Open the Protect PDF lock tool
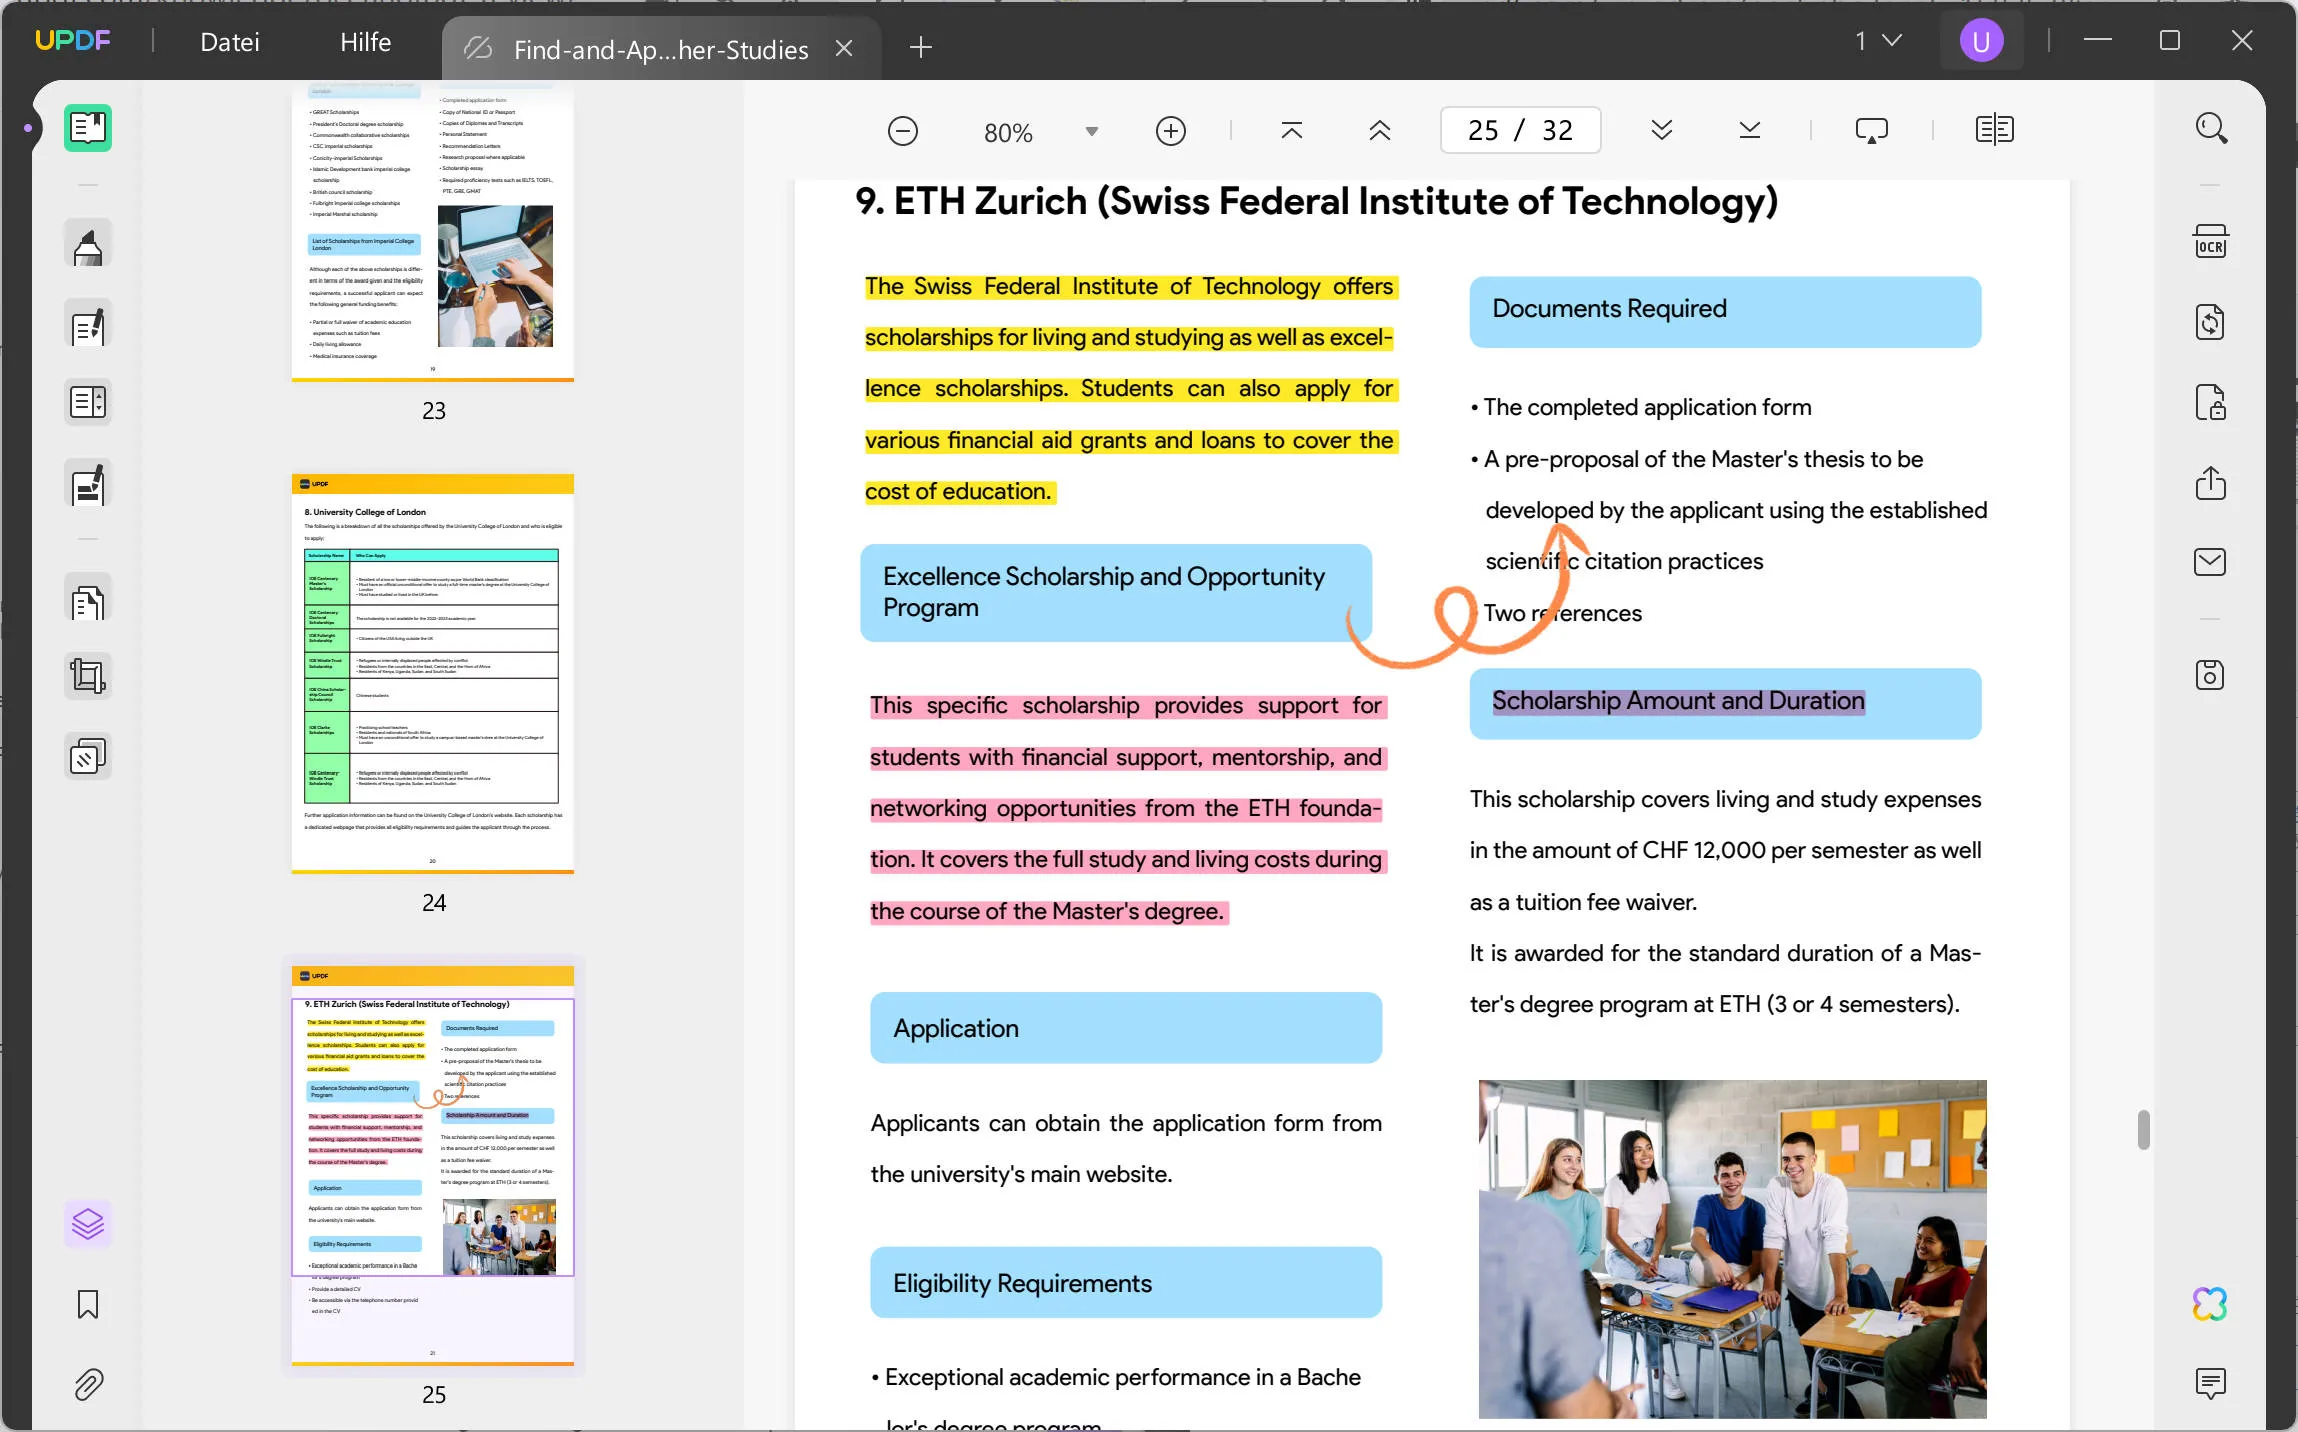 (x=2210, y=402)
